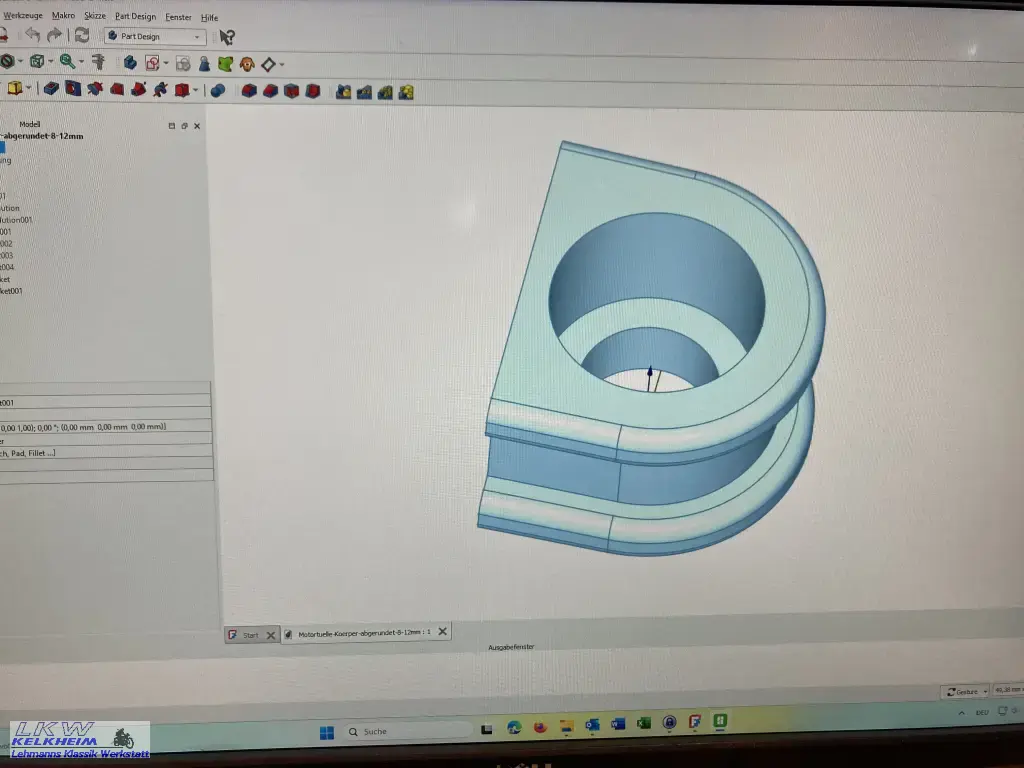Open FreeCAD from the taskbar
The width and height of the screenshot is (1024, 768).
pyautogui.click(x=695, y=722)
